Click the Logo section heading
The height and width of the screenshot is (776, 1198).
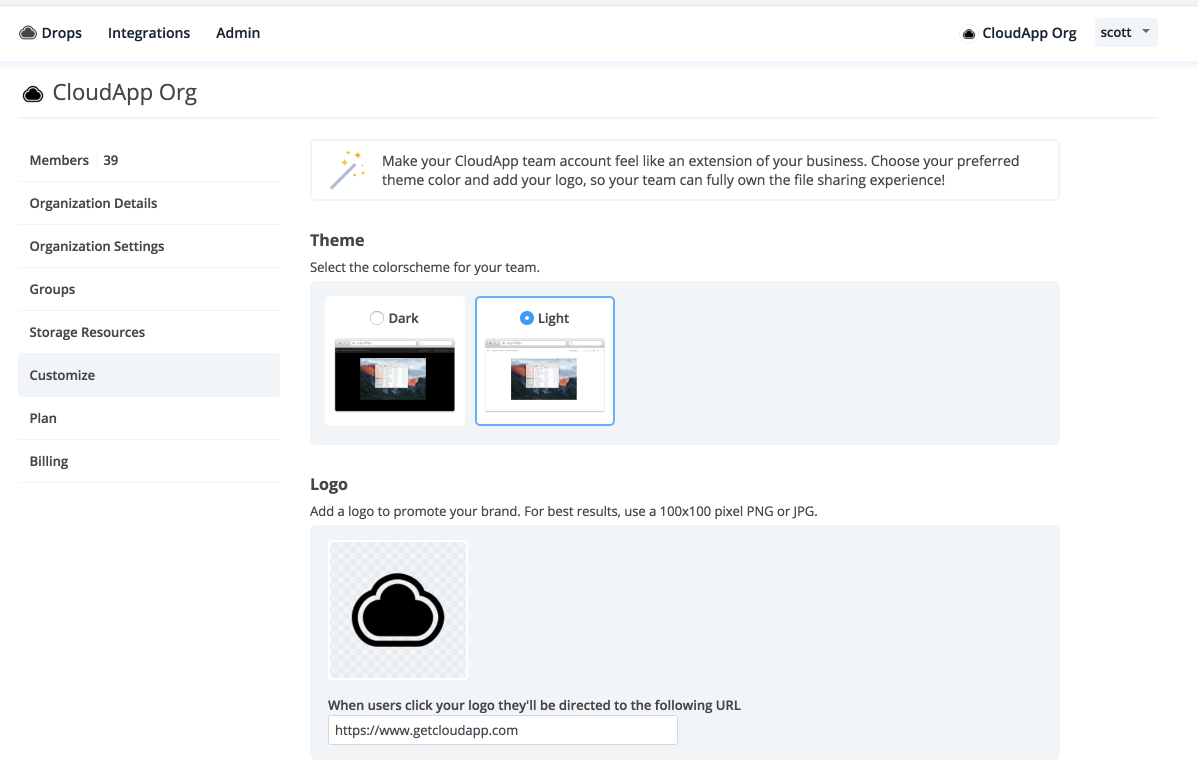click(329, 484)
